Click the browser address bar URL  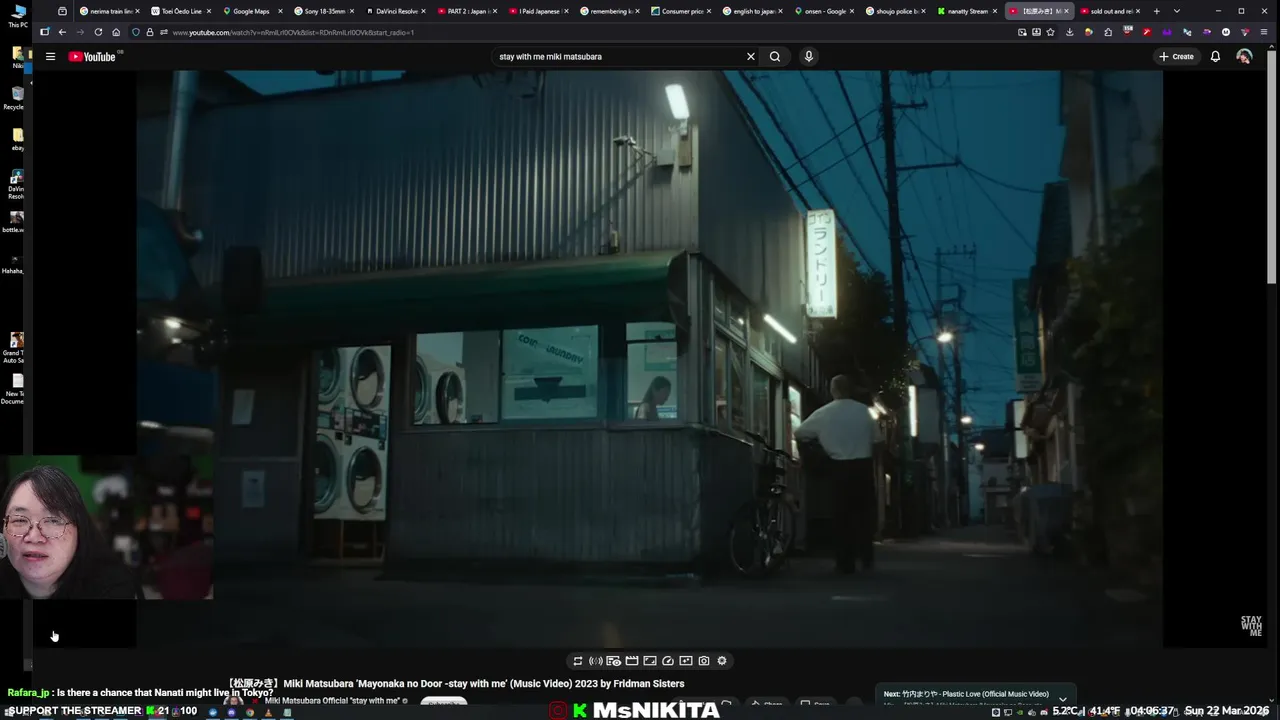(x=293, y=32)
